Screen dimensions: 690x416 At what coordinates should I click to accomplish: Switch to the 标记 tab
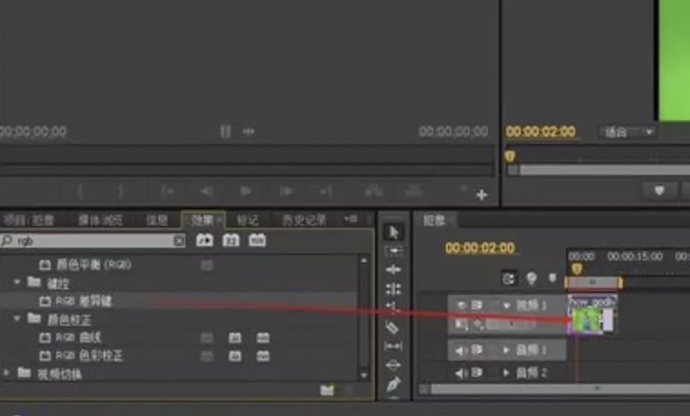[x=248, y=220]
